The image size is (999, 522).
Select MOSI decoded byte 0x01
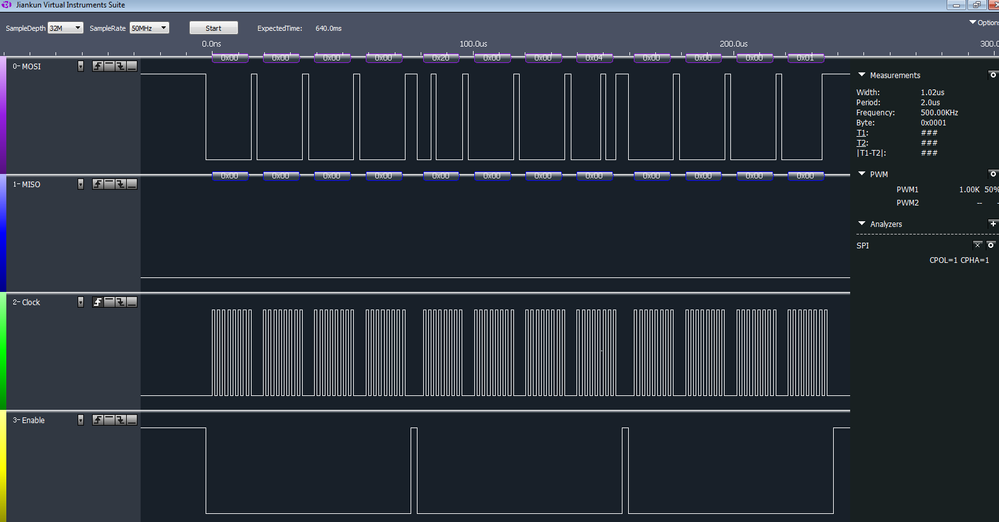coord(805,58)
